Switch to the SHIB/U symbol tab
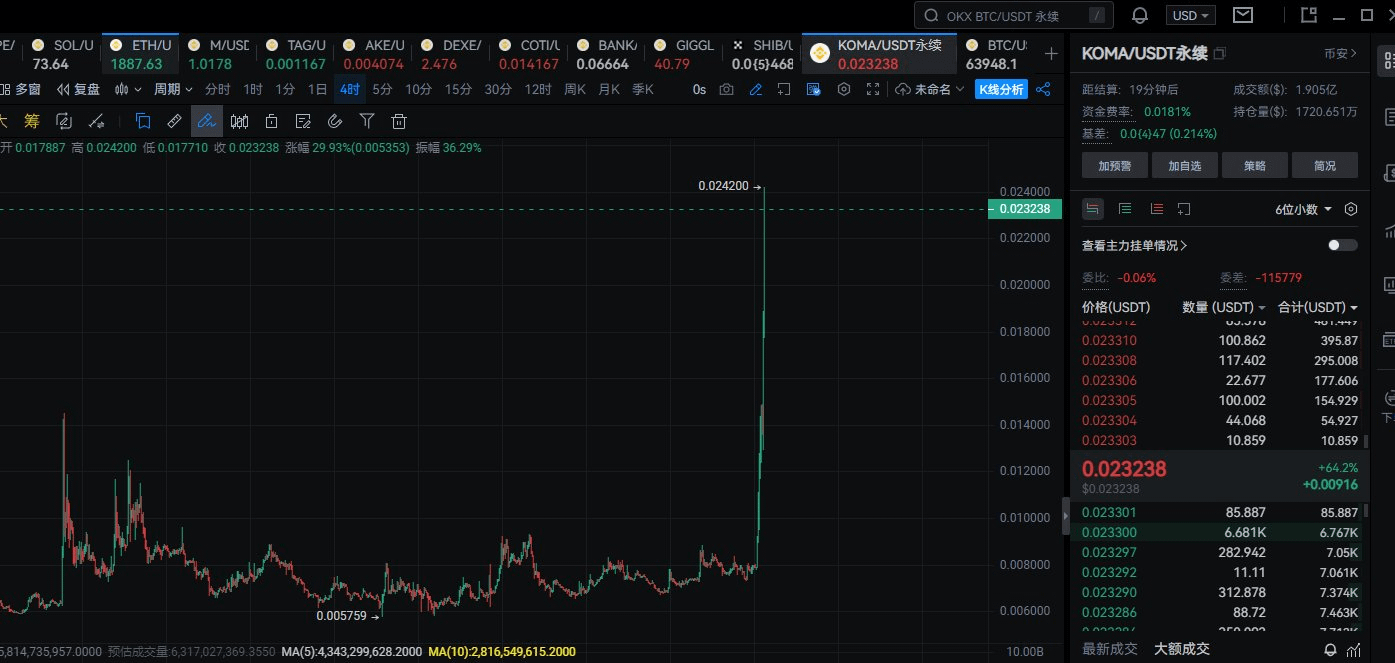 [x=762, y=54]
